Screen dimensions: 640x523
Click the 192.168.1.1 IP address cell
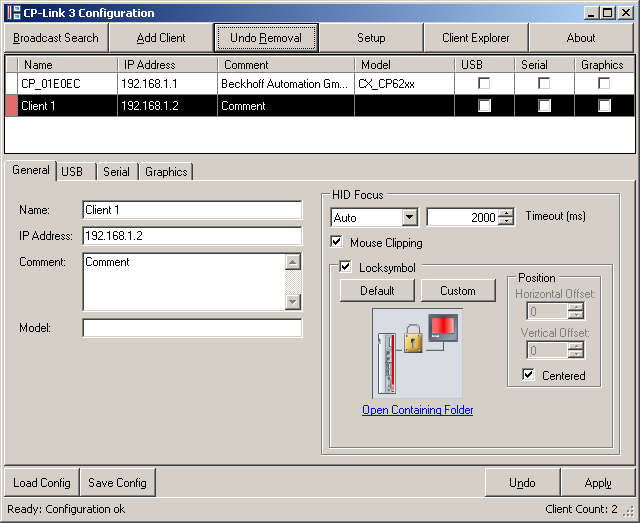[168, 84]
